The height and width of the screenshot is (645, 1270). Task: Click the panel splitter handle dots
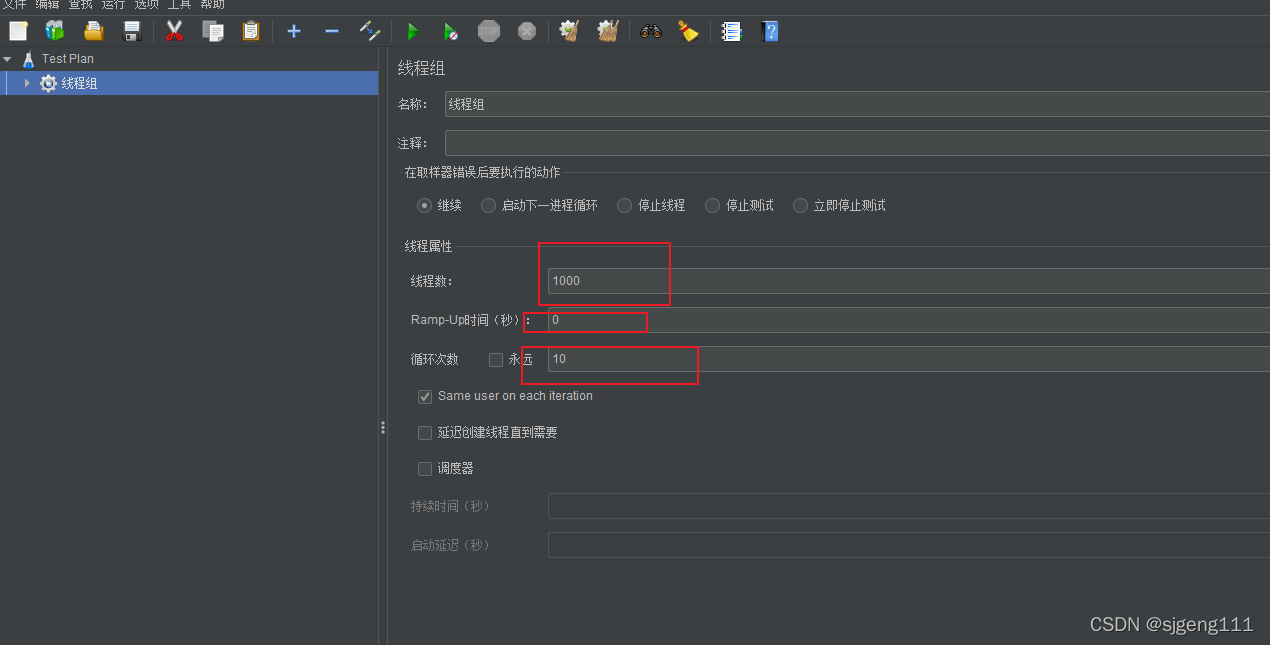point(383,428)
